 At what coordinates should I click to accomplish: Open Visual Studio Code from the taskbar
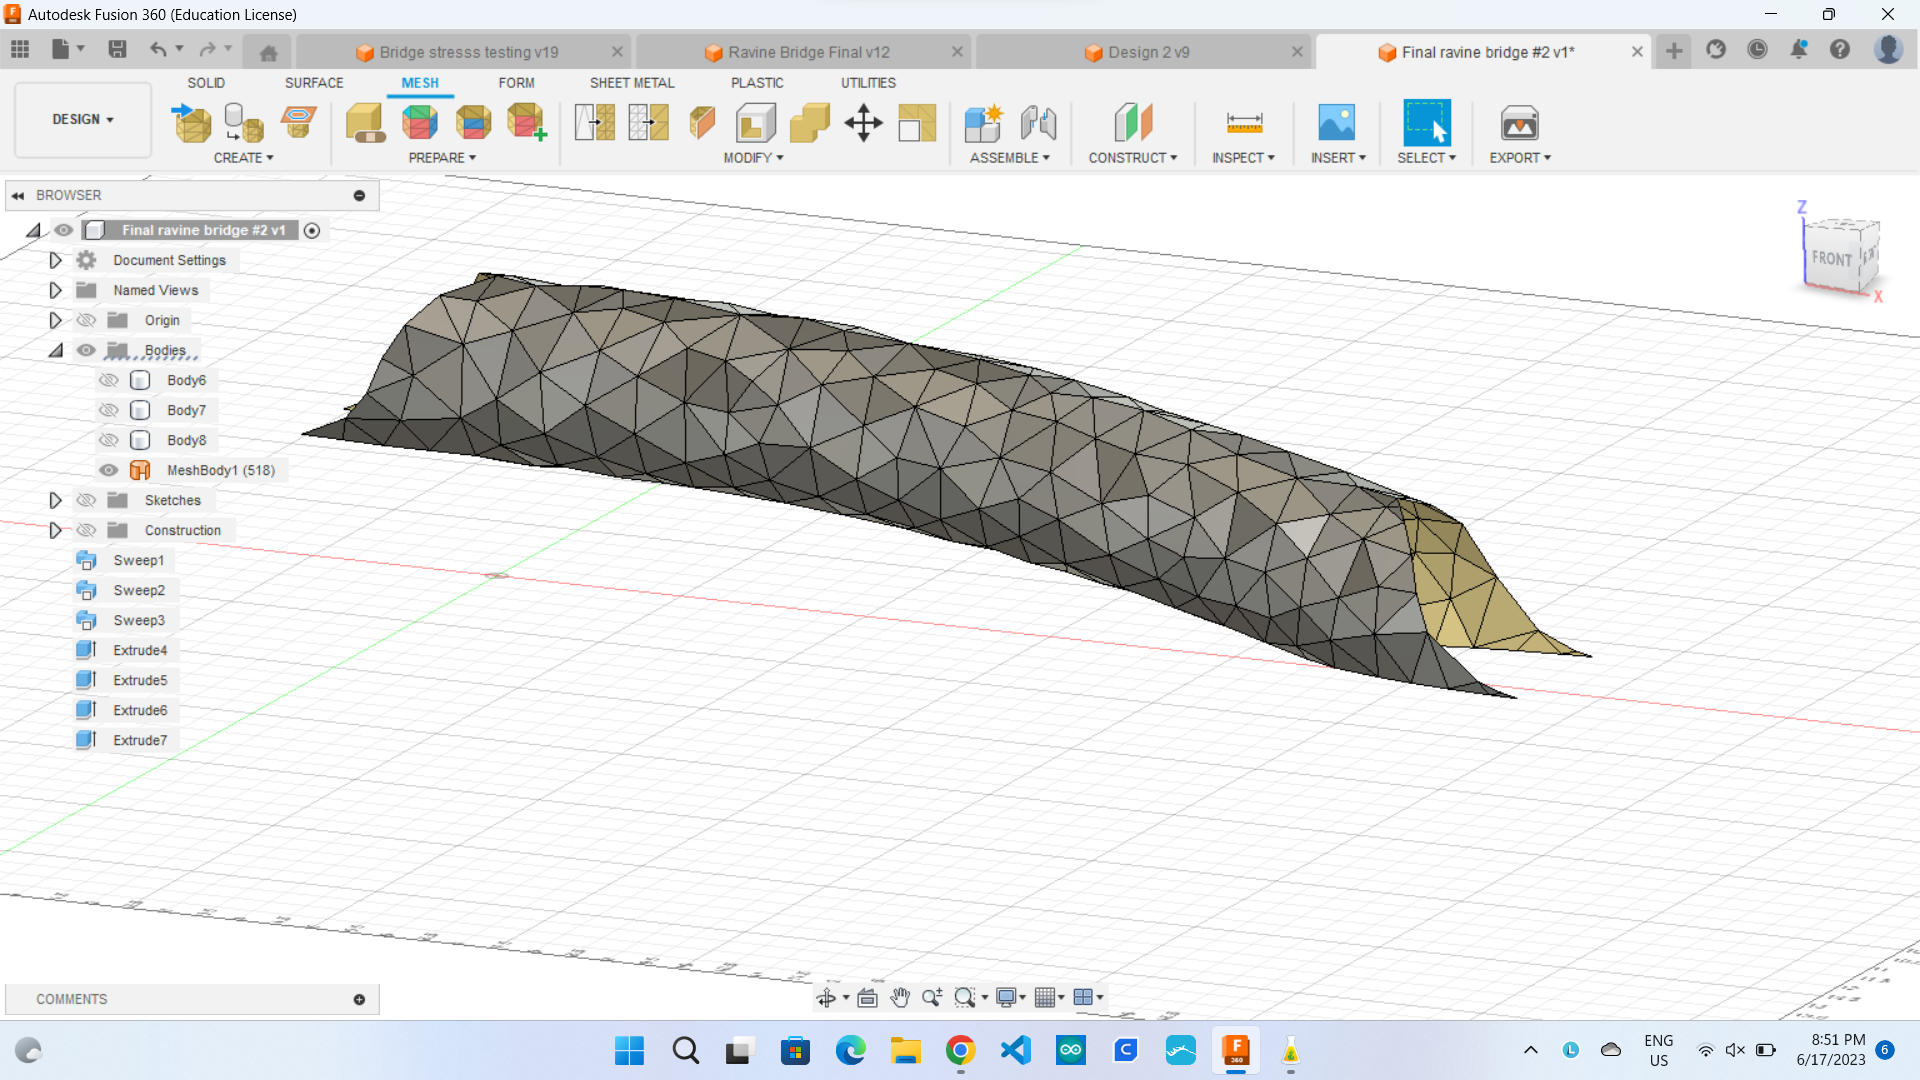(1015, 1051)
